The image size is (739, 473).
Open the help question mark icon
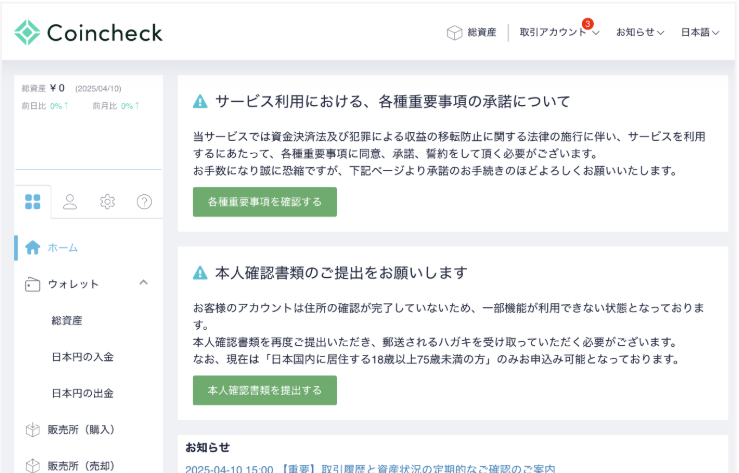[x=144, y=202]
